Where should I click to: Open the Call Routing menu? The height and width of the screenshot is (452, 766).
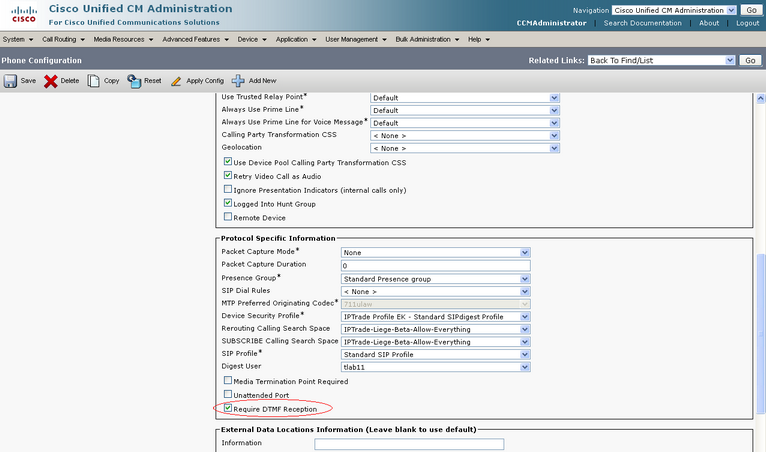[x=63, y=39]
